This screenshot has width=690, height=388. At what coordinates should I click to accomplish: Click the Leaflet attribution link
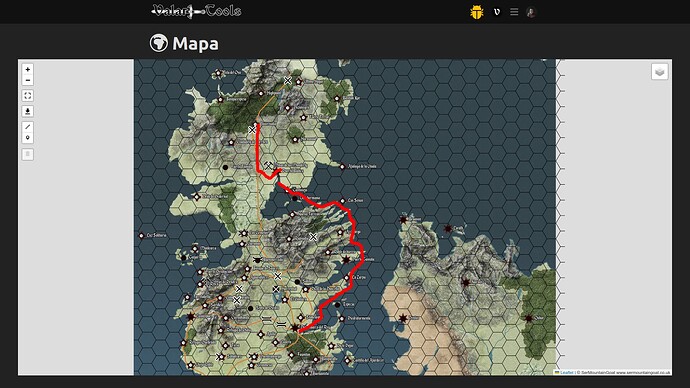pos(566,373)
